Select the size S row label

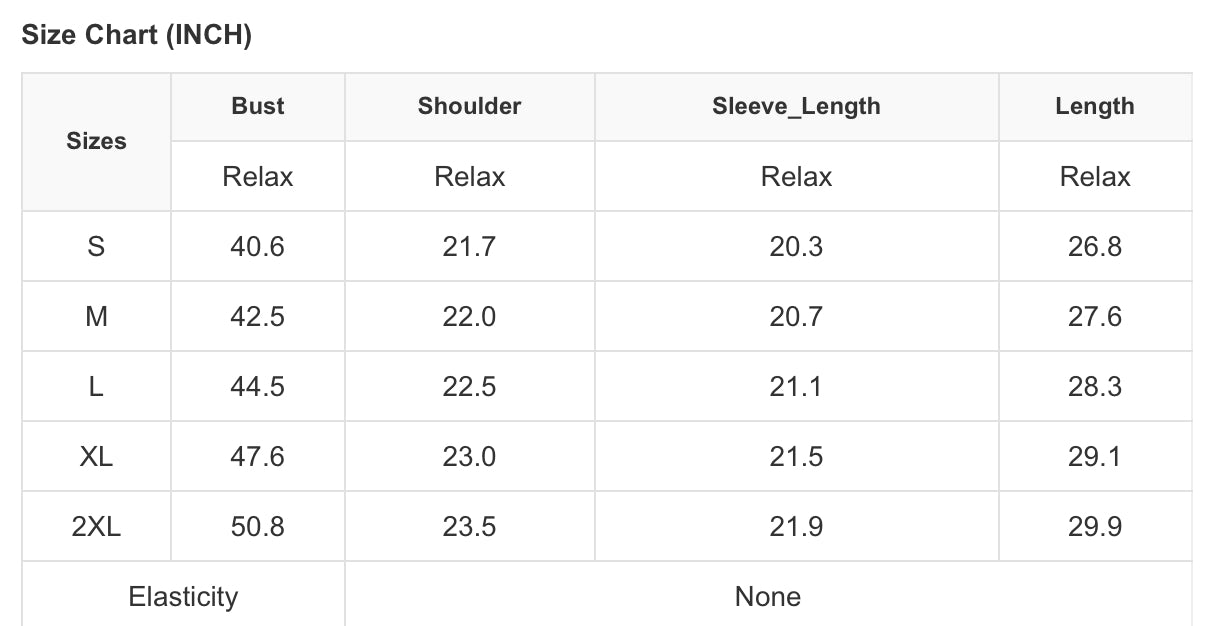[x=96, y=247]
